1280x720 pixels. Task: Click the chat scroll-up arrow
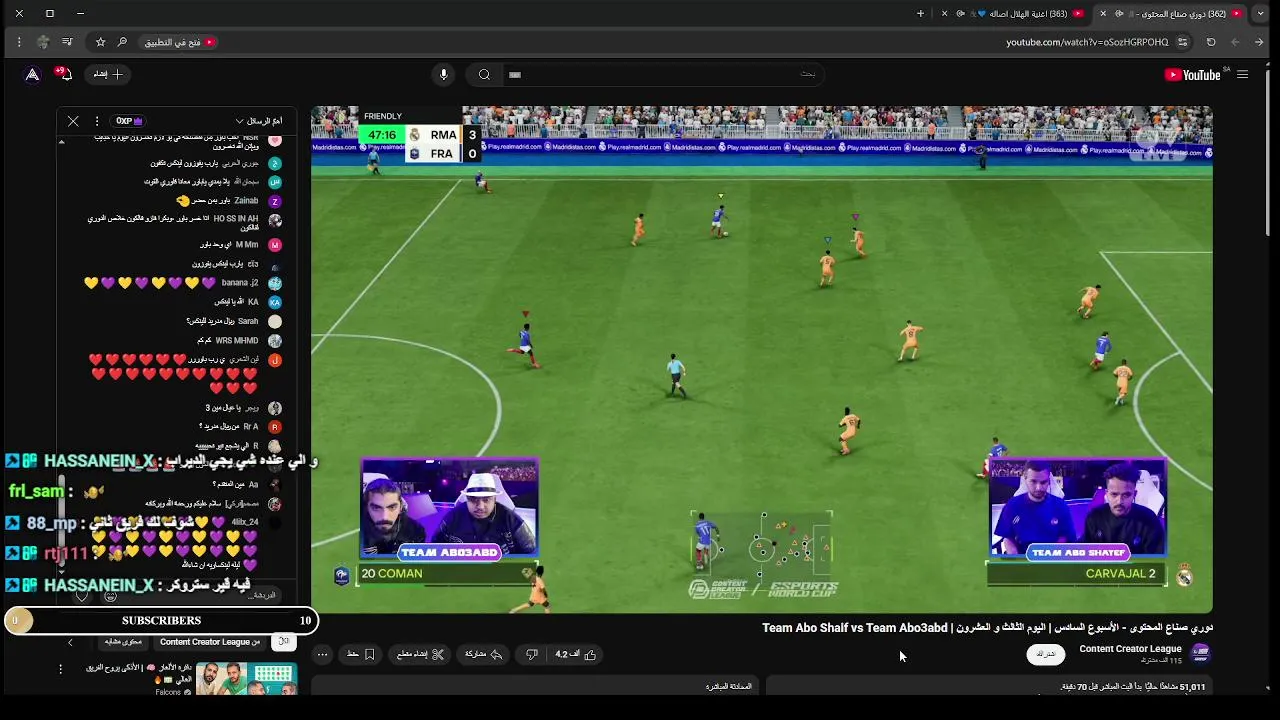[x=61, y=143]
